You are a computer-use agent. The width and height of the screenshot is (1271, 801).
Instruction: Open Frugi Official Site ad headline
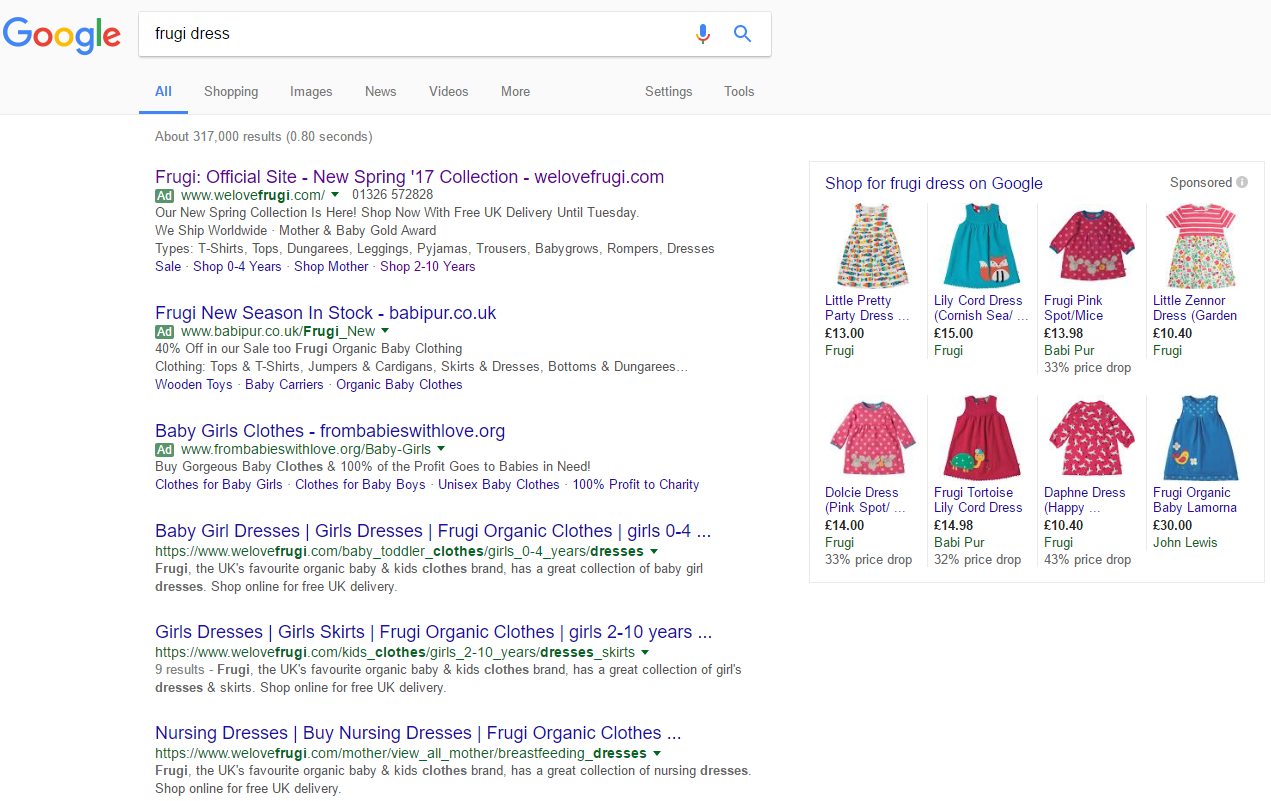(x=409, y=177)
